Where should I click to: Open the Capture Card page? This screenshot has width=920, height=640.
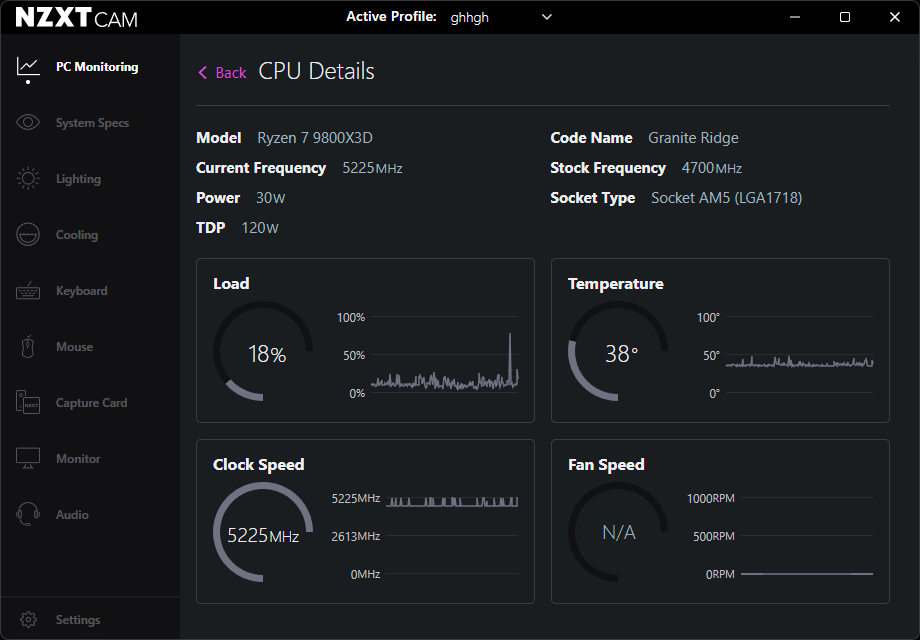(x=92, y=403)
